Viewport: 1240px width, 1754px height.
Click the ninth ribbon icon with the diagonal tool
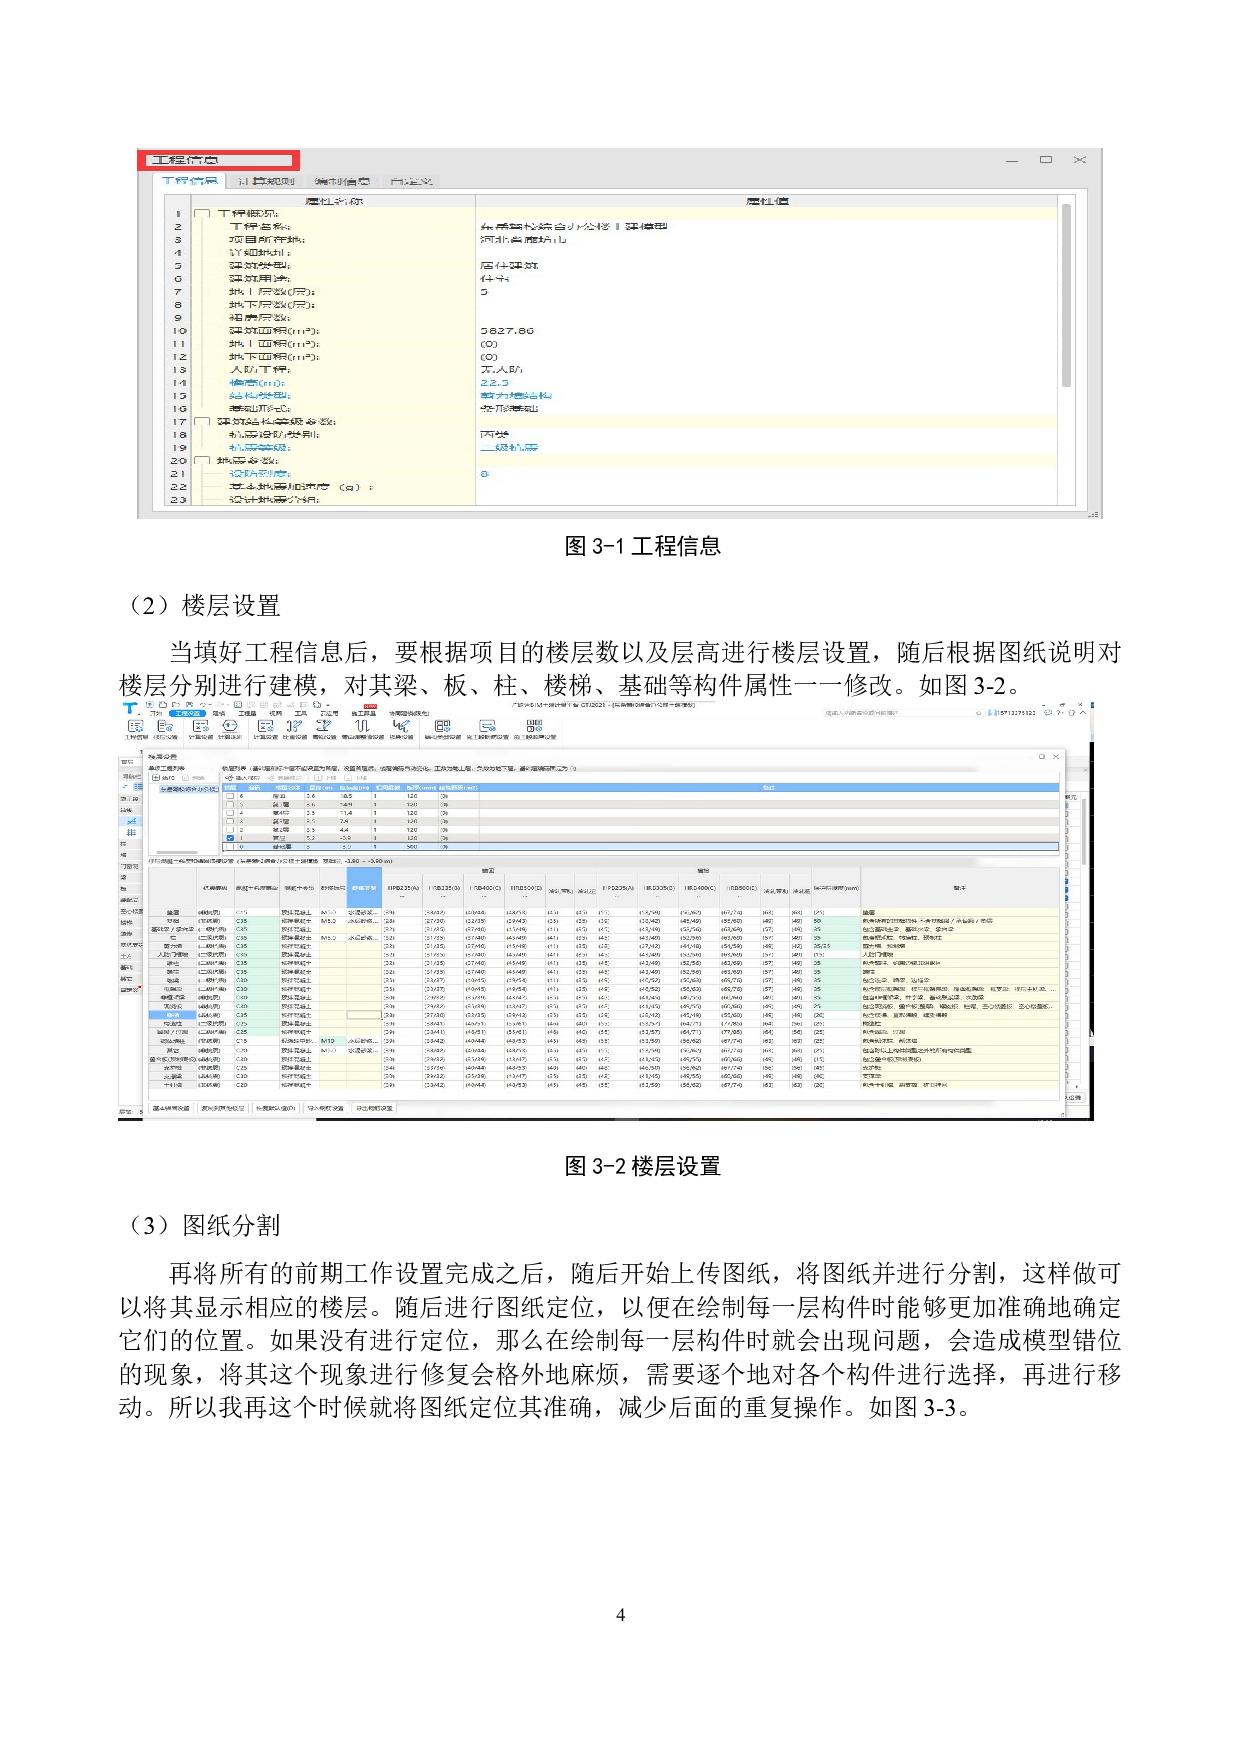(x=400, y=725)
